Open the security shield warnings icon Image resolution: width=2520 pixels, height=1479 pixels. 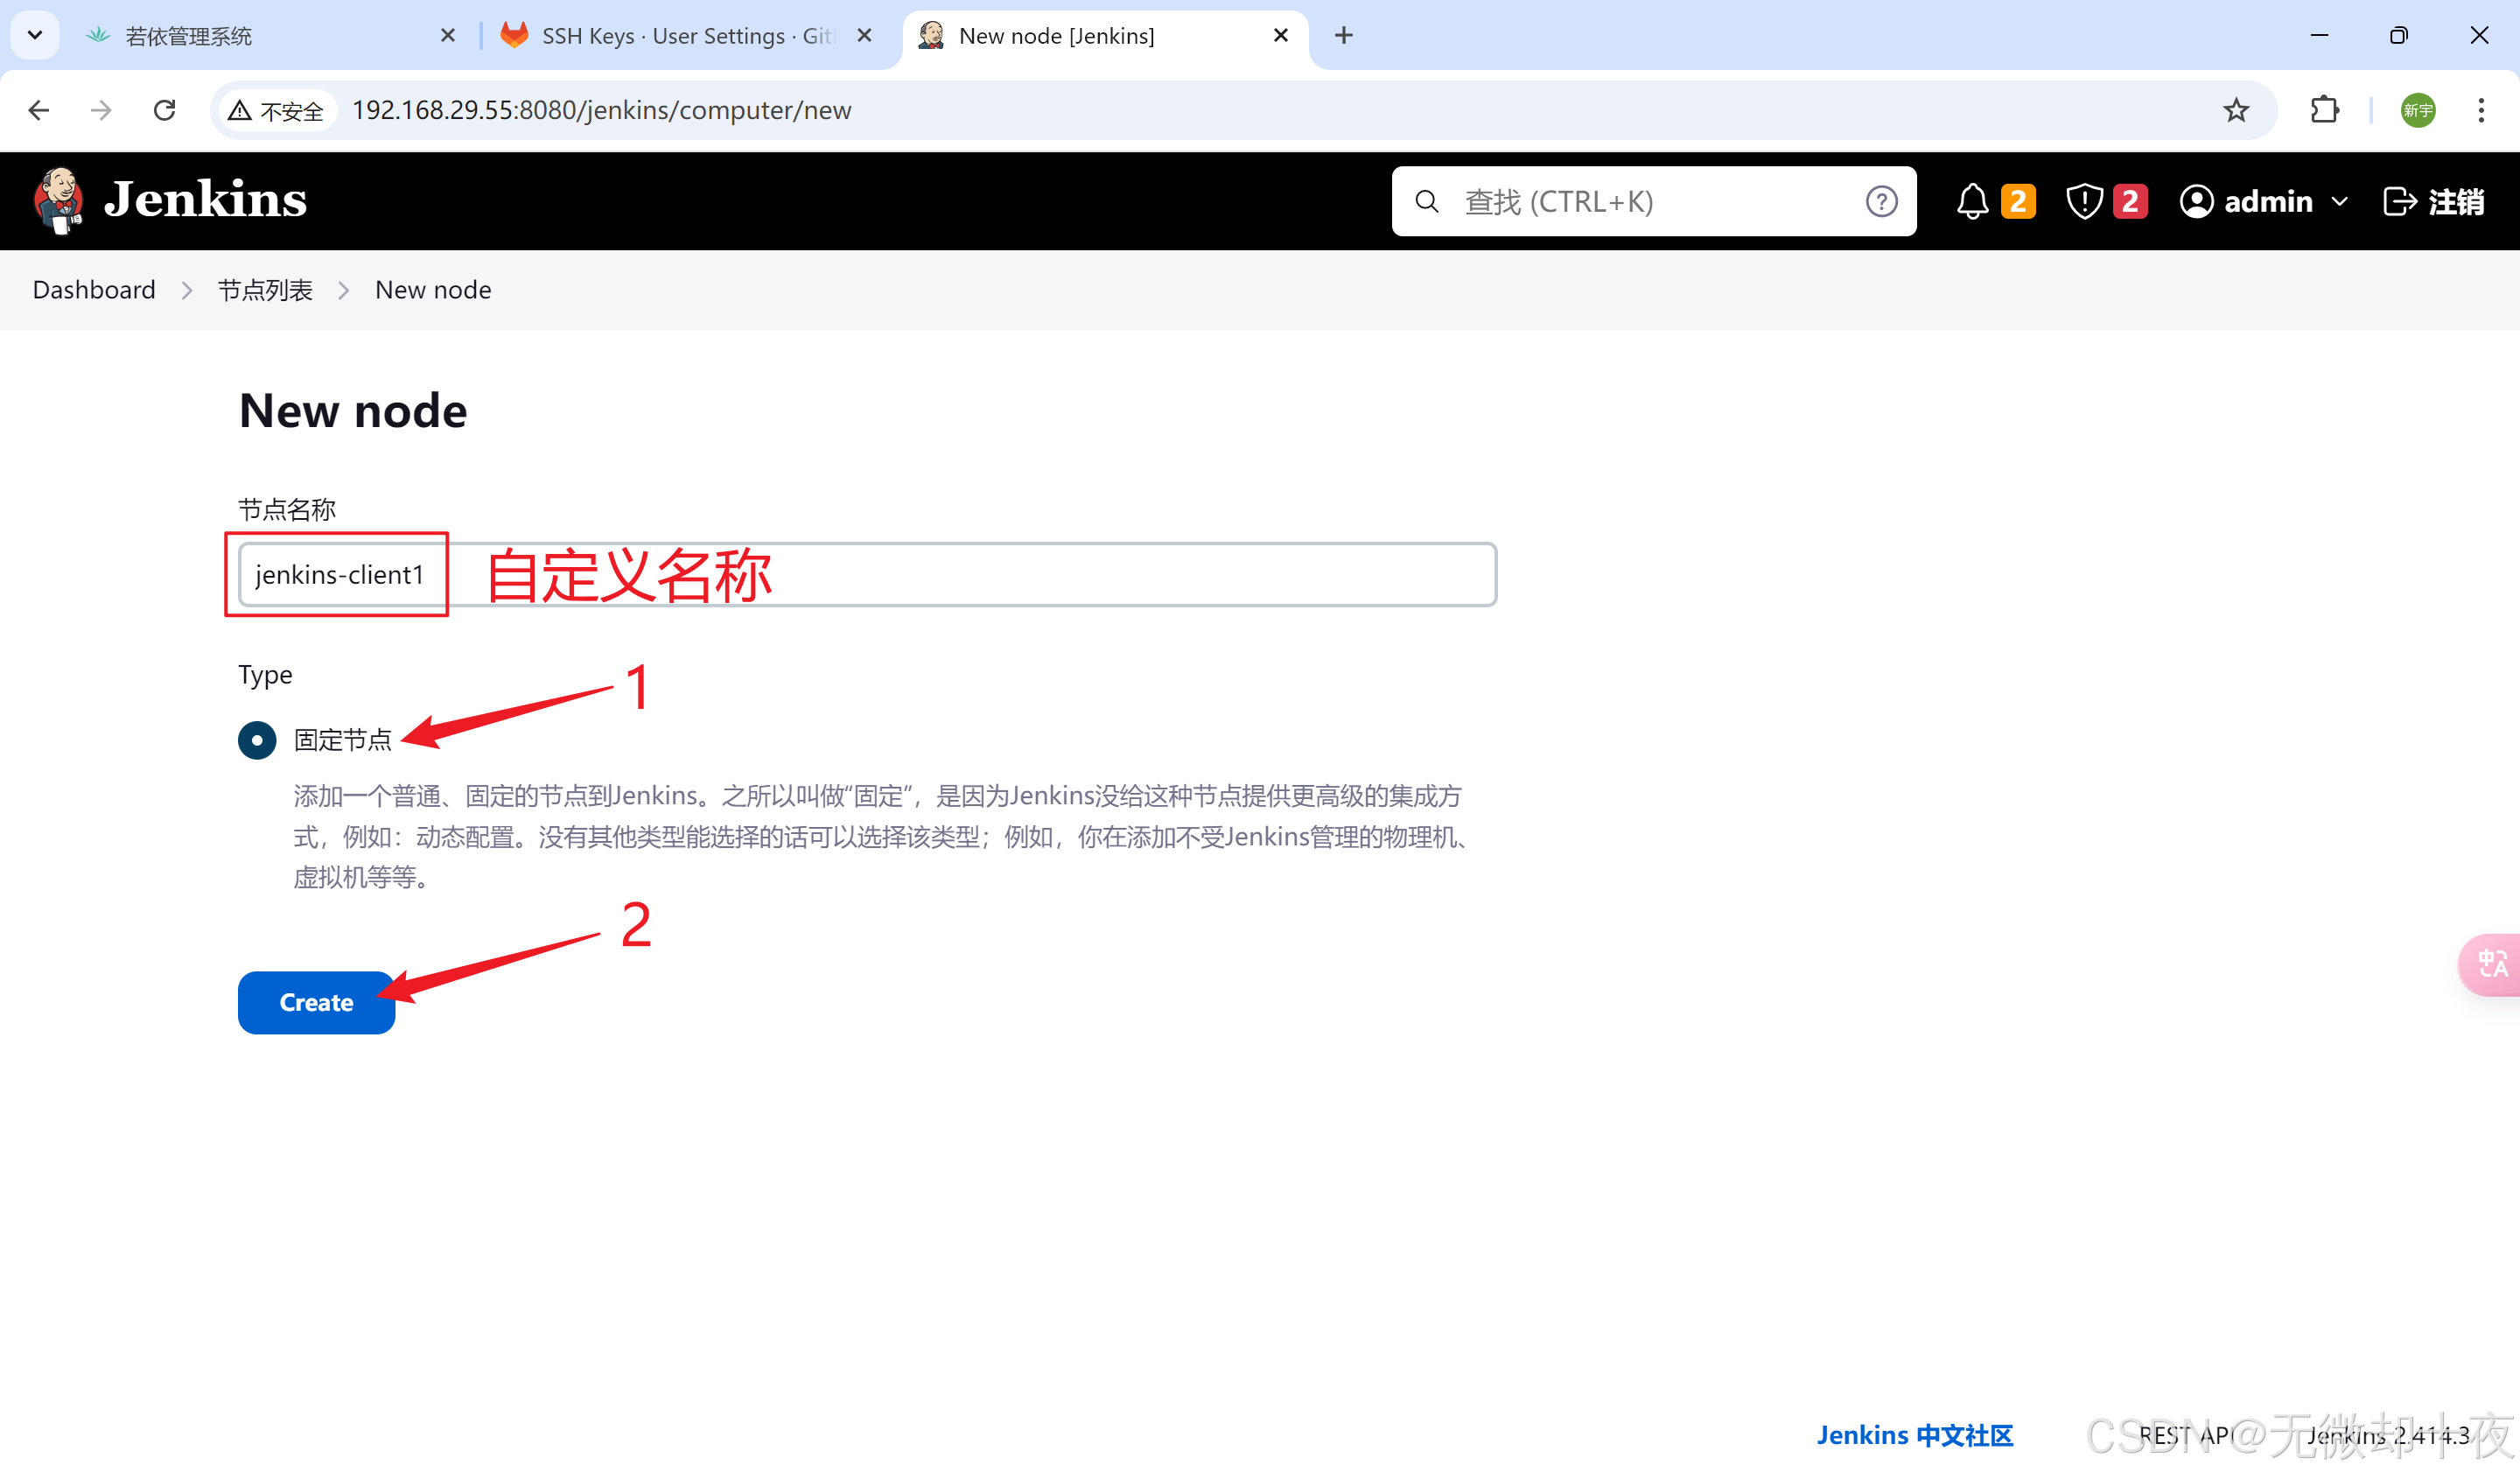tap(2084, 201)
